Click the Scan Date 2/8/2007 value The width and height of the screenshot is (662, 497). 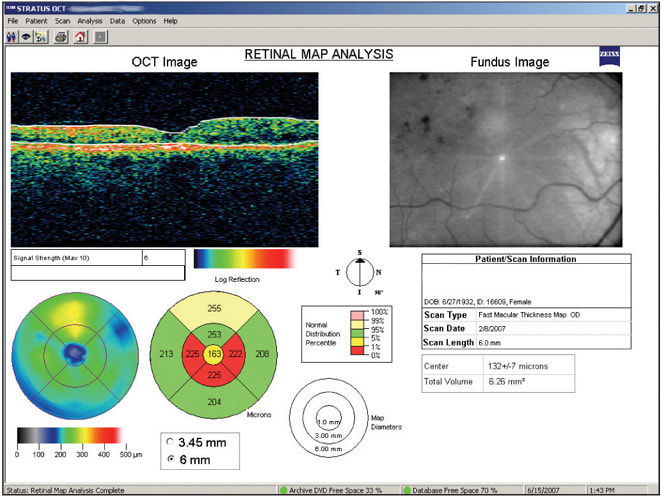(492, 329)
